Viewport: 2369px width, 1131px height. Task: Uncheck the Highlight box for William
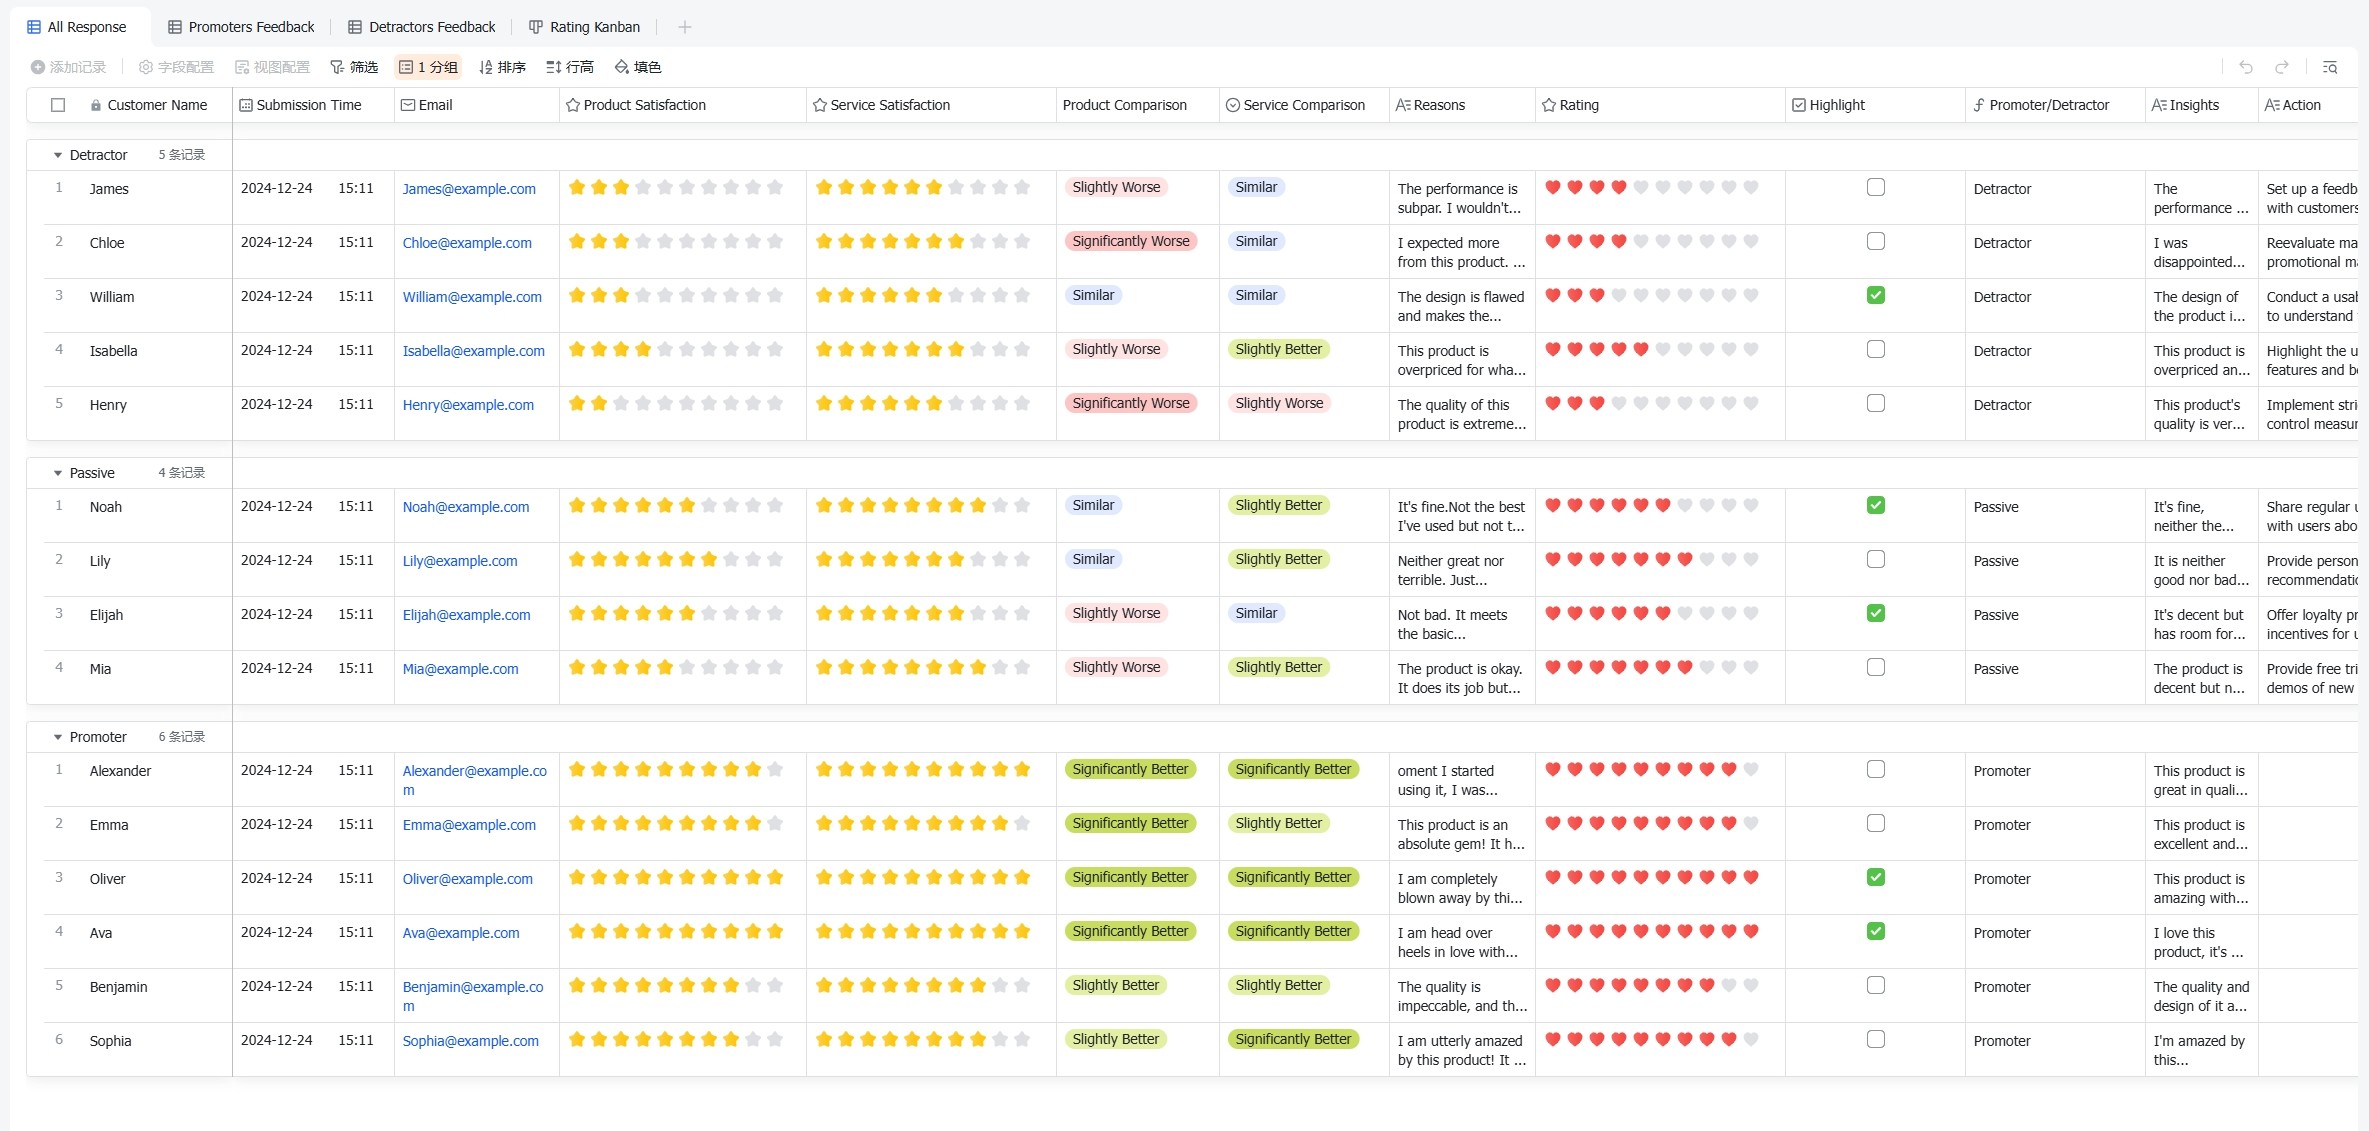pos(1876,295)
